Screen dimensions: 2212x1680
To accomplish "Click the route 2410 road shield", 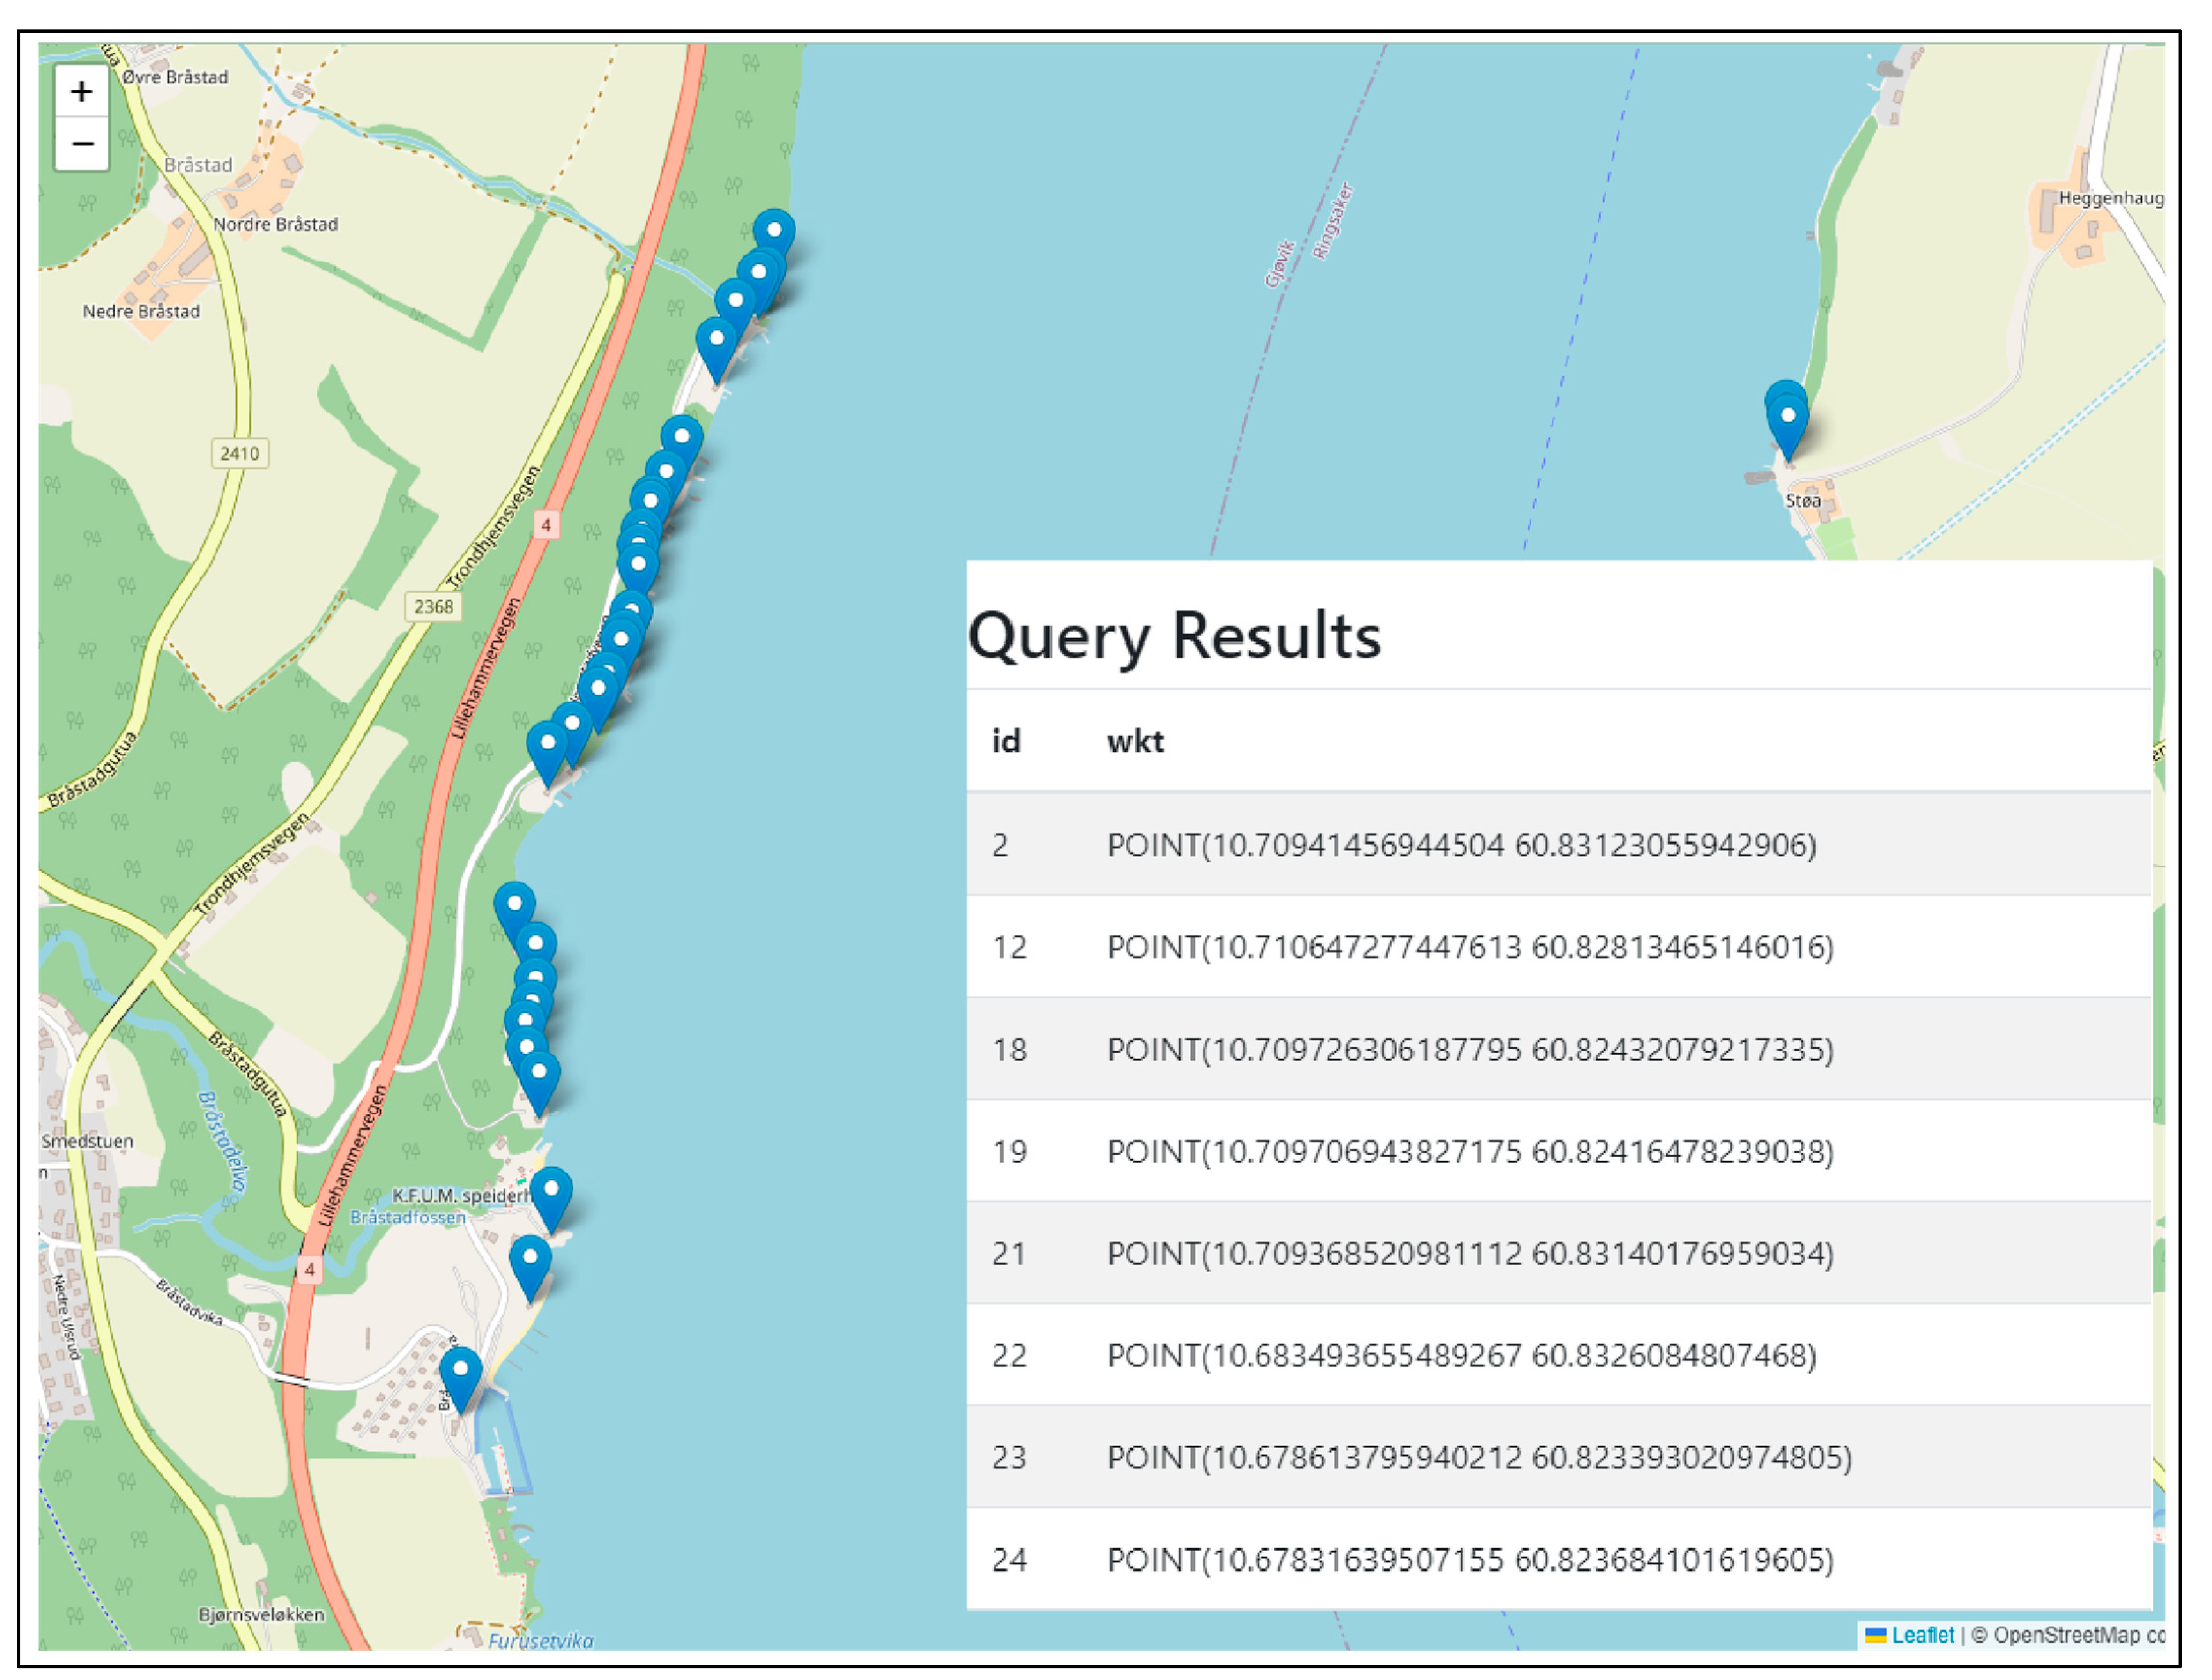I will [x=239, y=453].
